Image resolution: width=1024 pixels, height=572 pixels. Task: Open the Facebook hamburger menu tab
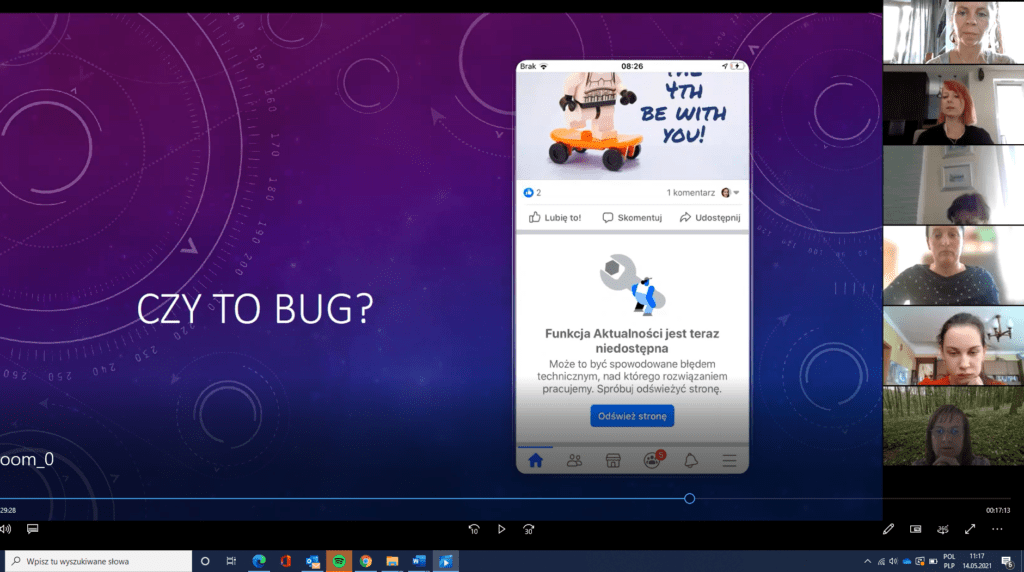[729, 460]
